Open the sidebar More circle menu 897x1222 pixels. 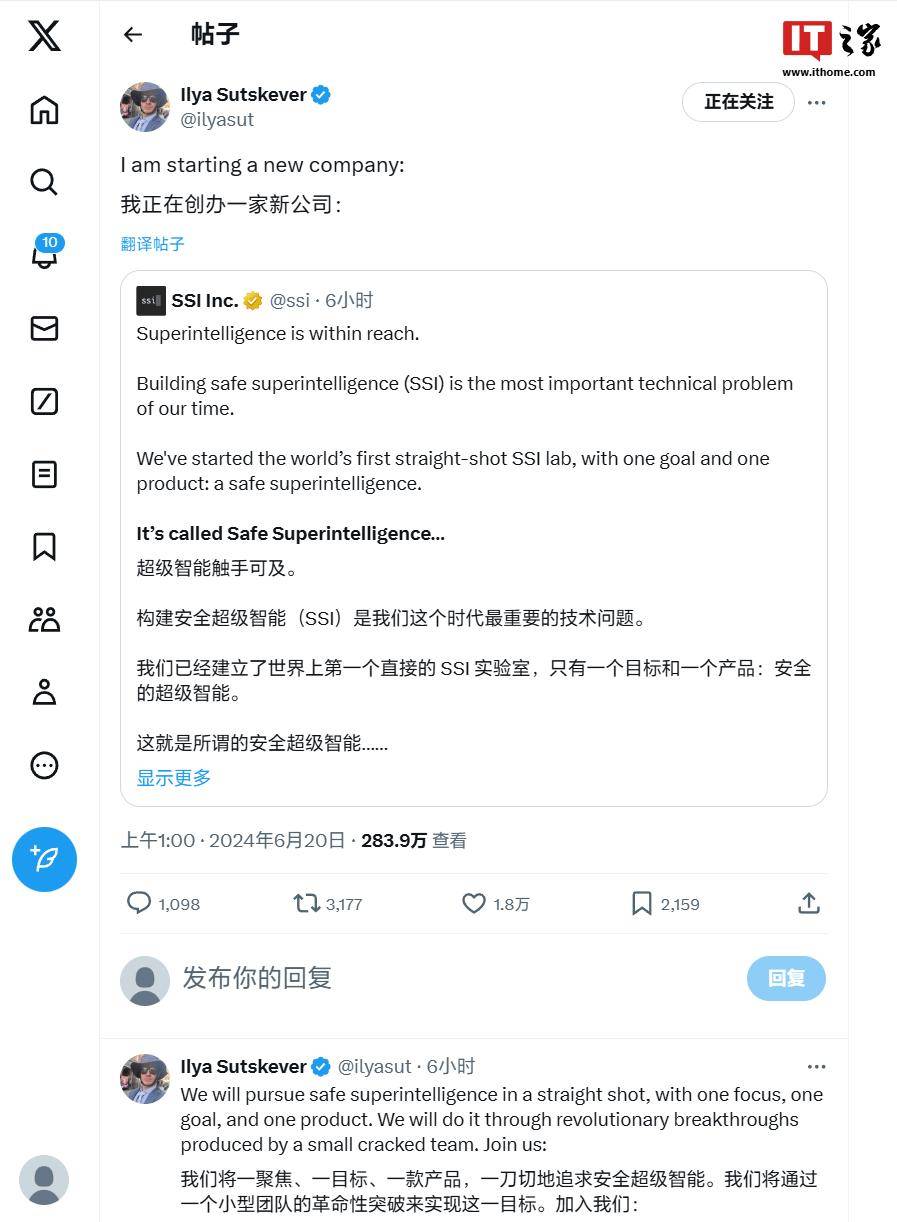44,765
